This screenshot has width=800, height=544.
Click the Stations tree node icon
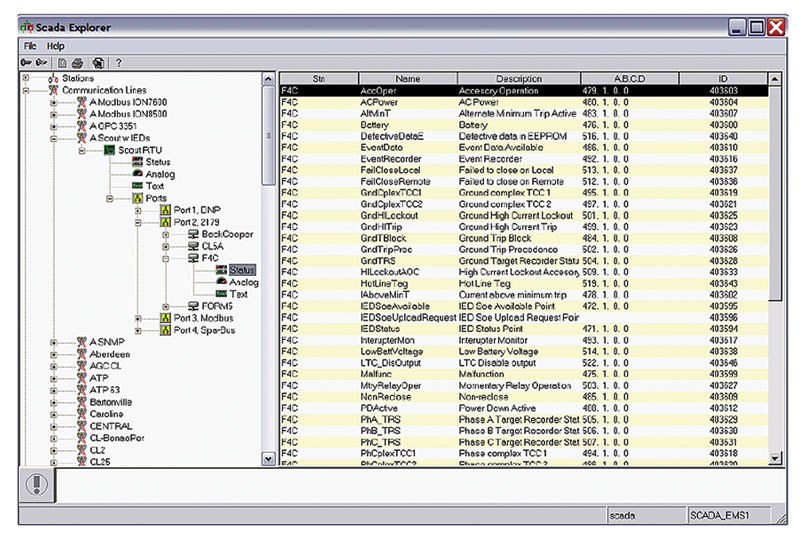pyautogui.click(x=53, y=78)
